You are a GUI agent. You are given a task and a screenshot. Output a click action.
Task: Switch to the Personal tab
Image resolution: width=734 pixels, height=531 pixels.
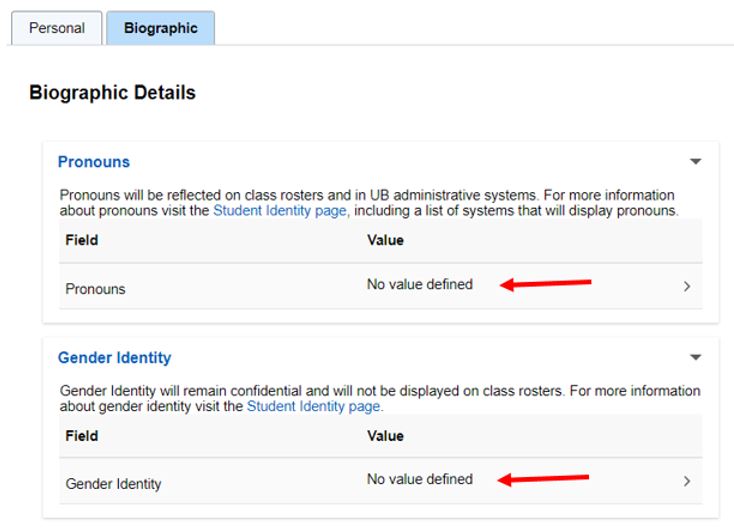[56, 28]
